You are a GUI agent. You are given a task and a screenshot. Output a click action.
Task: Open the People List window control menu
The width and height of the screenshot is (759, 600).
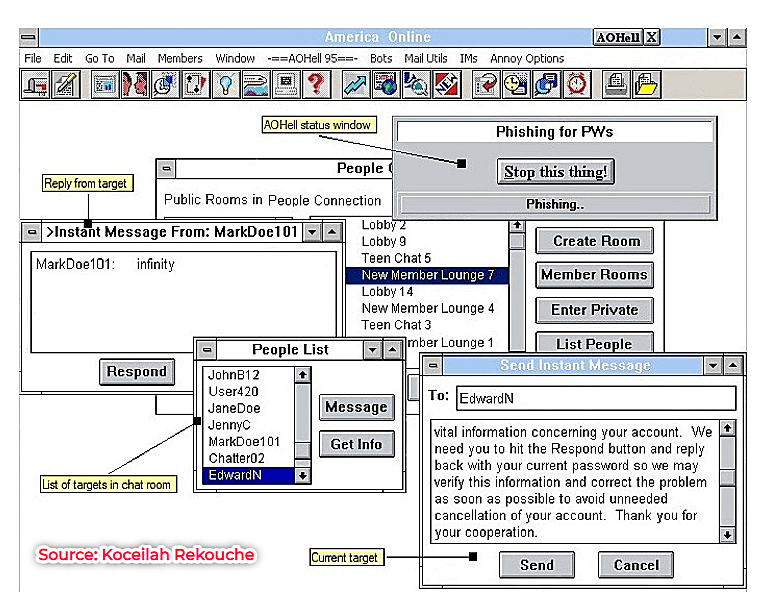207,350
